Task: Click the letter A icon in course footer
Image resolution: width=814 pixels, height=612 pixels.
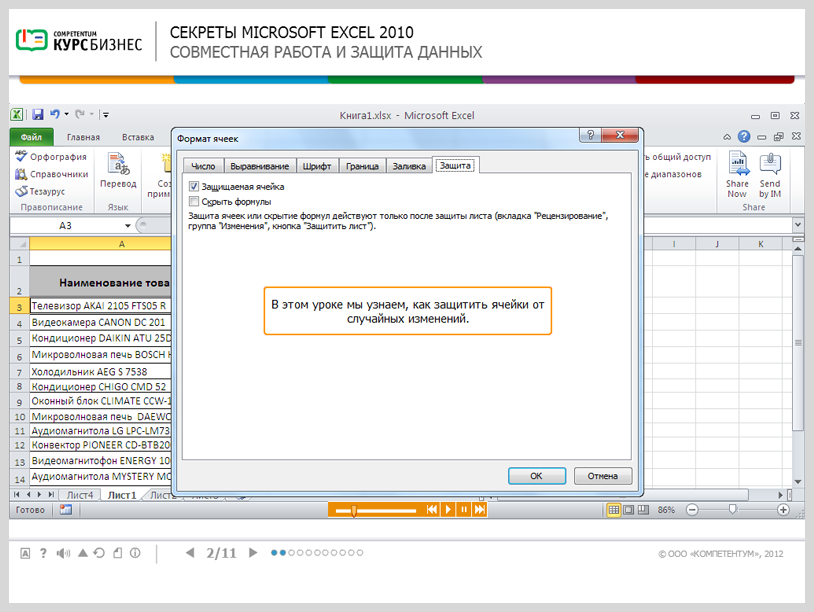Action: tap(25, 553)
